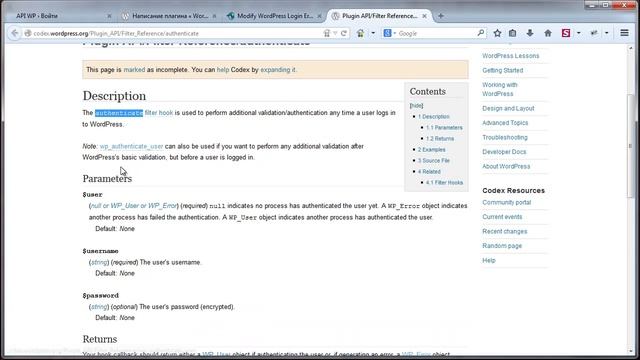
Task: Close the Modify WordPress Login tab
Action: (319, 16)
